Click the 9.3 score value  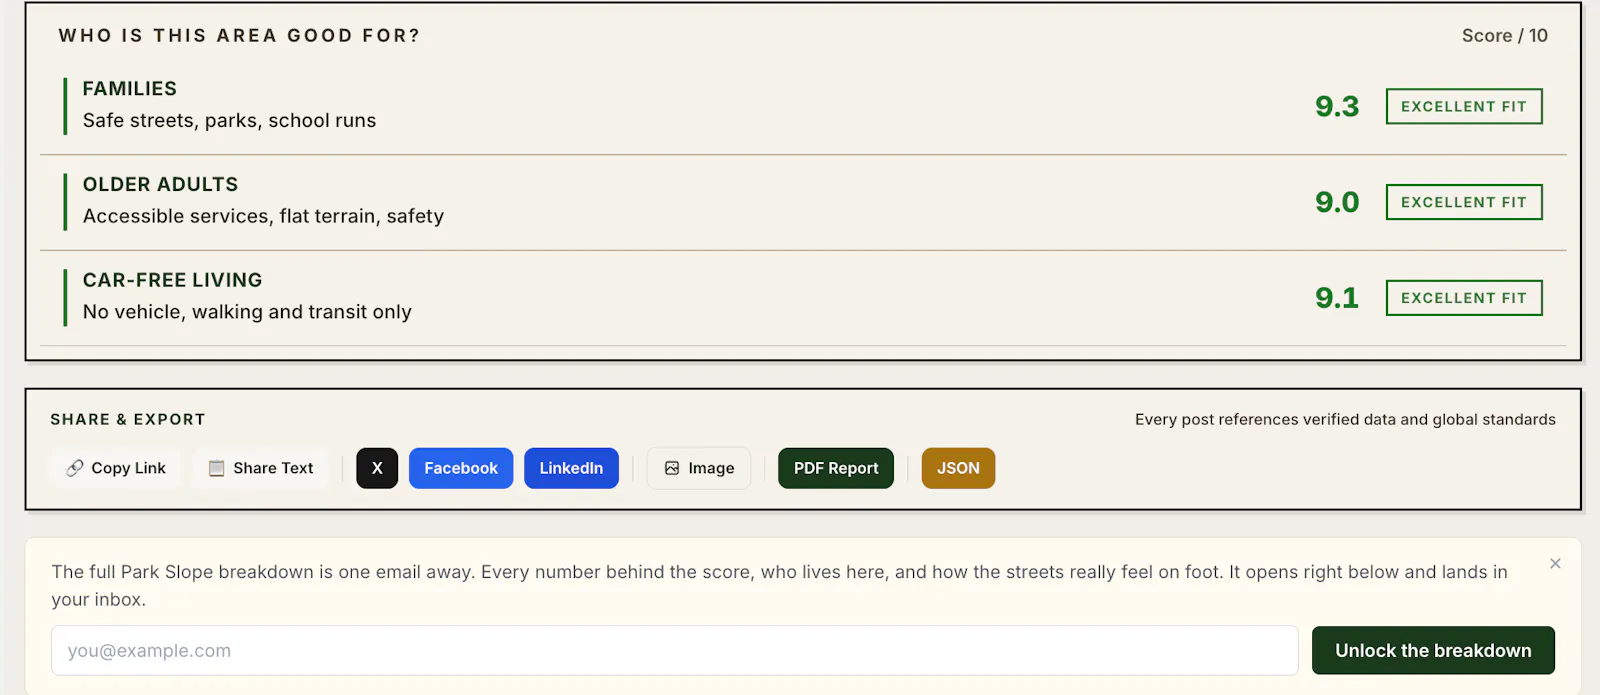pyautogui.click(x=1337, y=106)
